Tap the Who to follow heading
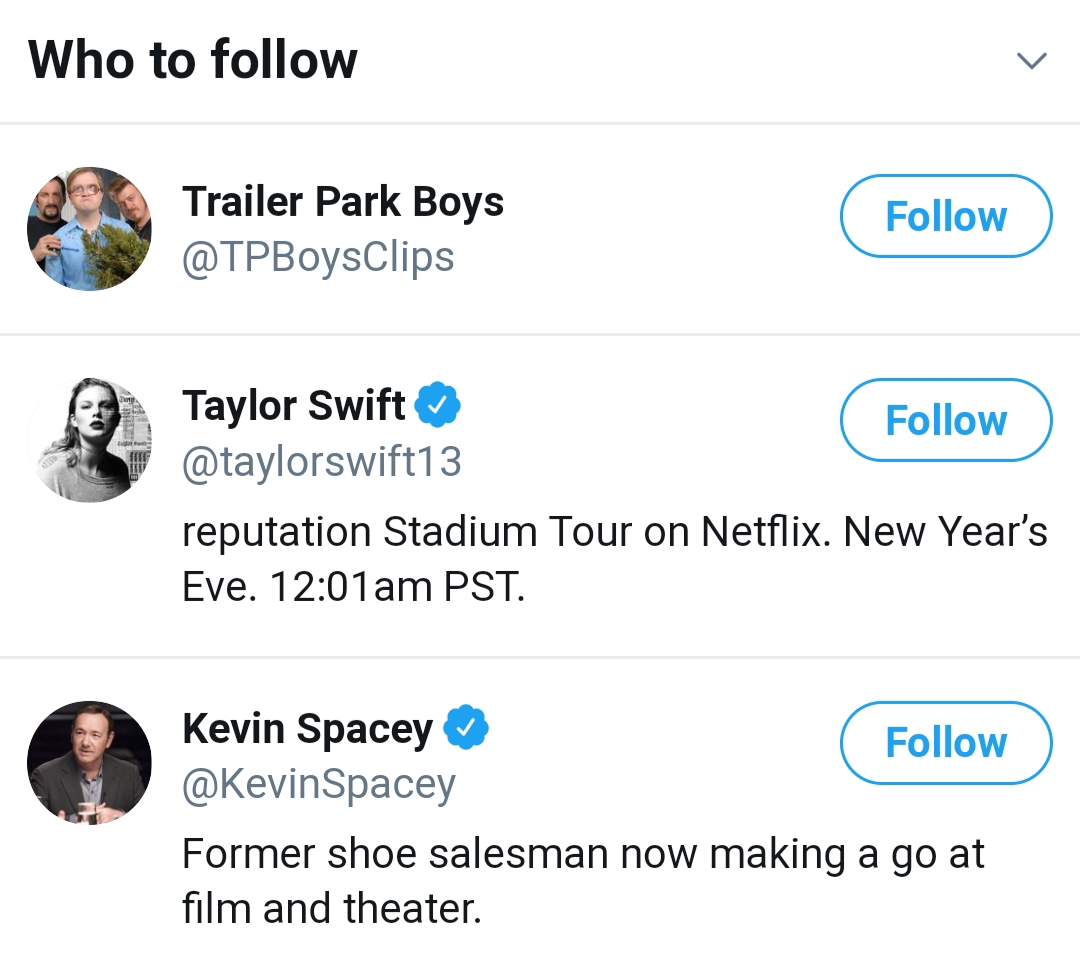The width and height of the screenshot is (1080, 973). pos(193,60)
